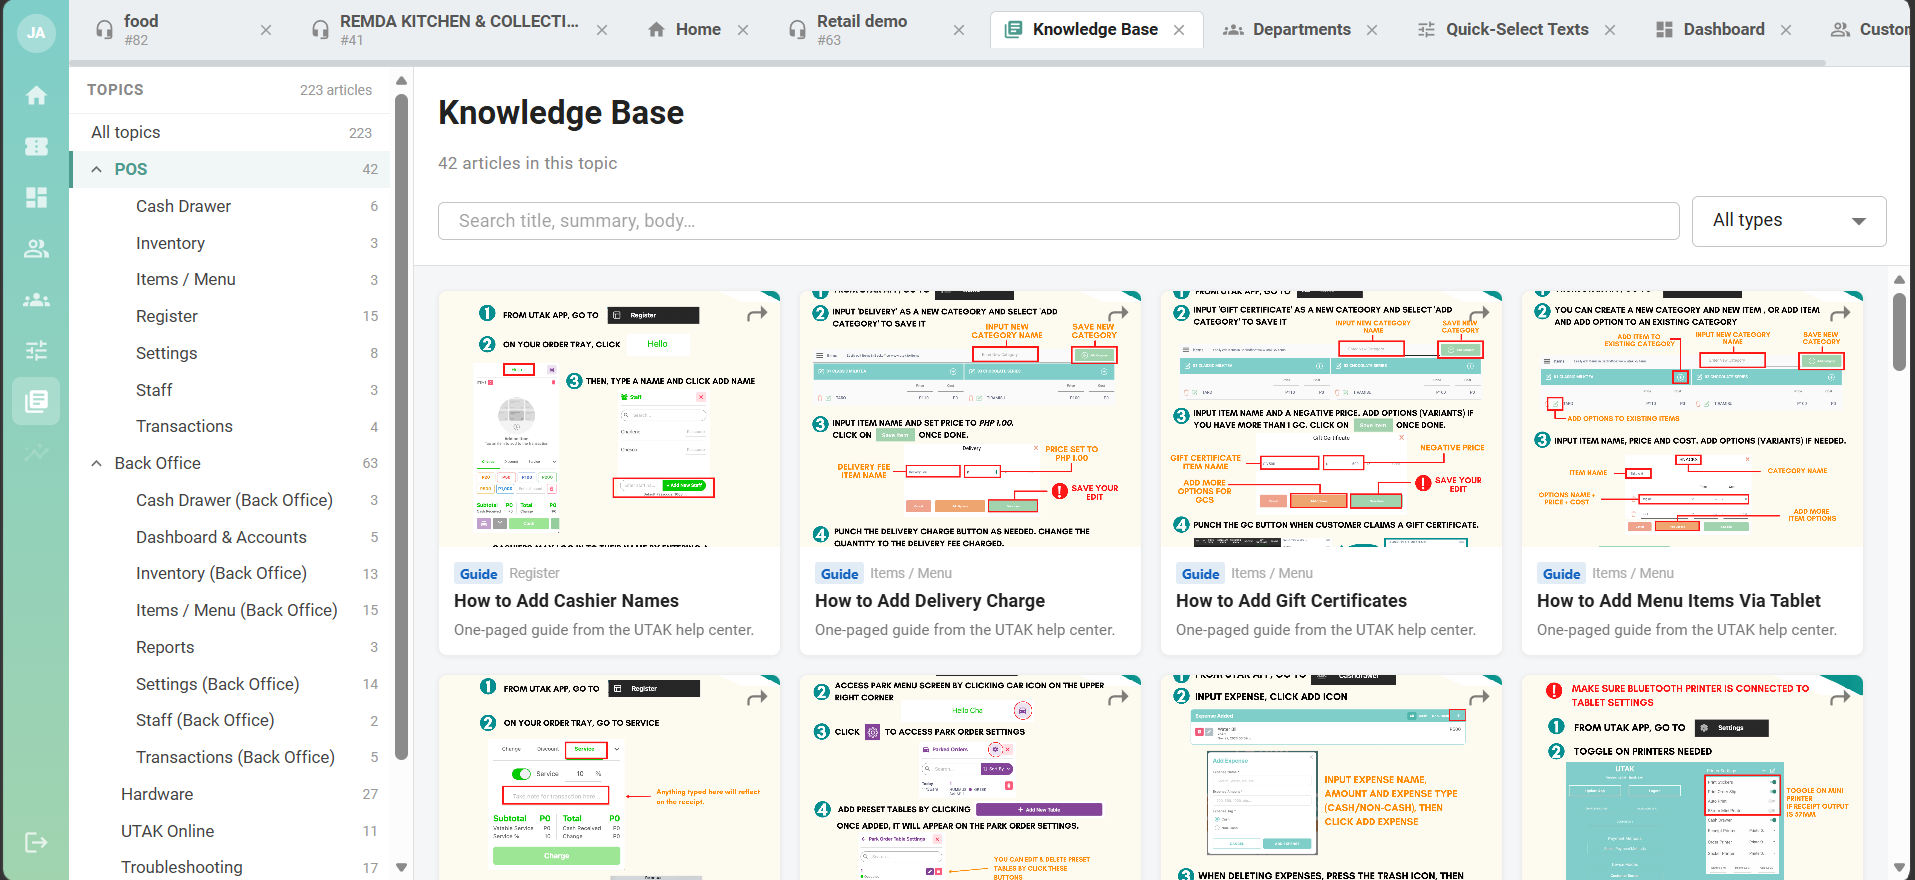Close the Home tab
Screen dimensions: 1915x880
(x=743, y=30)
